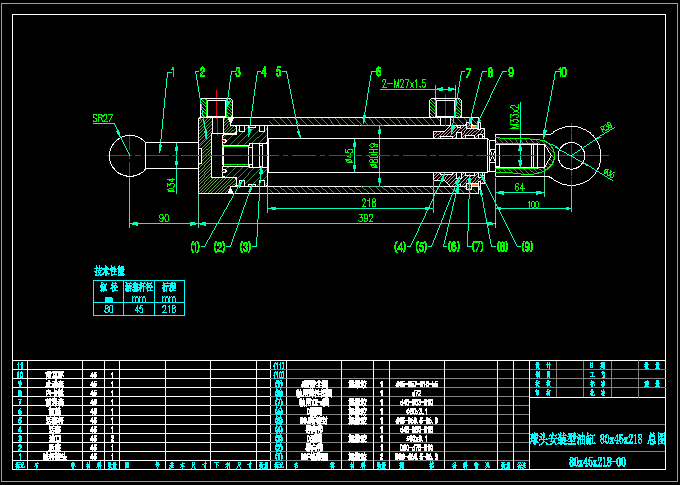Click part balloon number 6

tap(379, 72)
